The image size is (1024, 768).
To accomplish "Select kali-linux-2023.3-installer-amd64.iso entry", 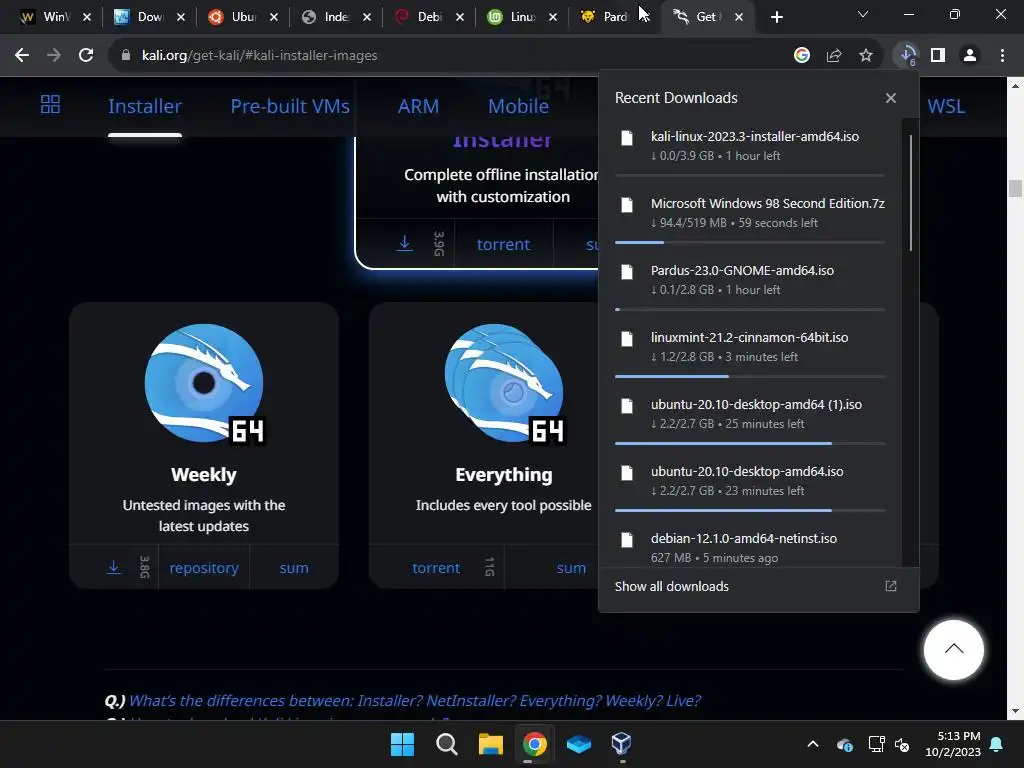I will (750, 147).
